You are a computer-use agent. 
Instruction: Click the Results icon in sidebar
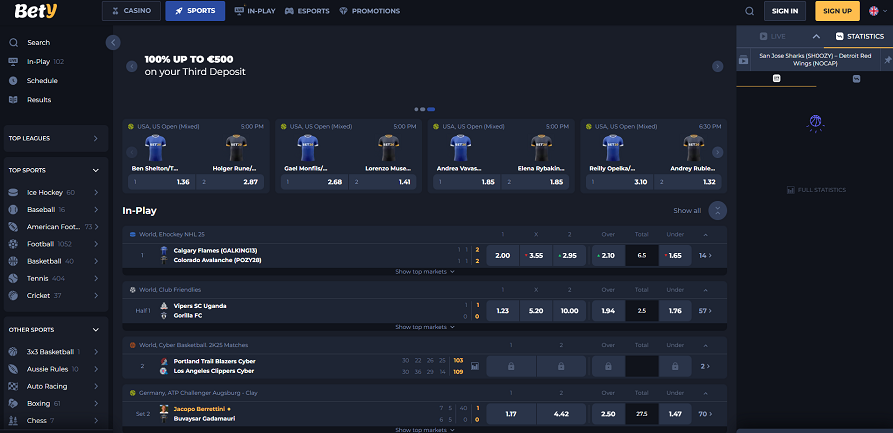13,100
